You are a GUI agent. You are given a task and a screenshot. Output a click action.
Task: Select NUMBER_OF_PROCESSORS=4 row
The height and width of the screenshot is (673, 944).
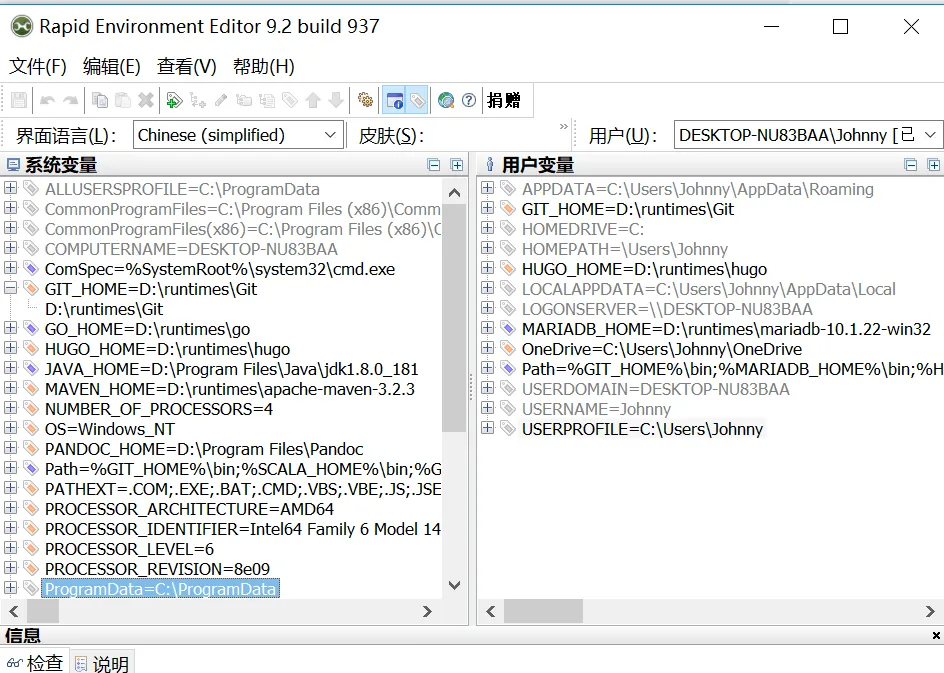[x=159, y=409]
